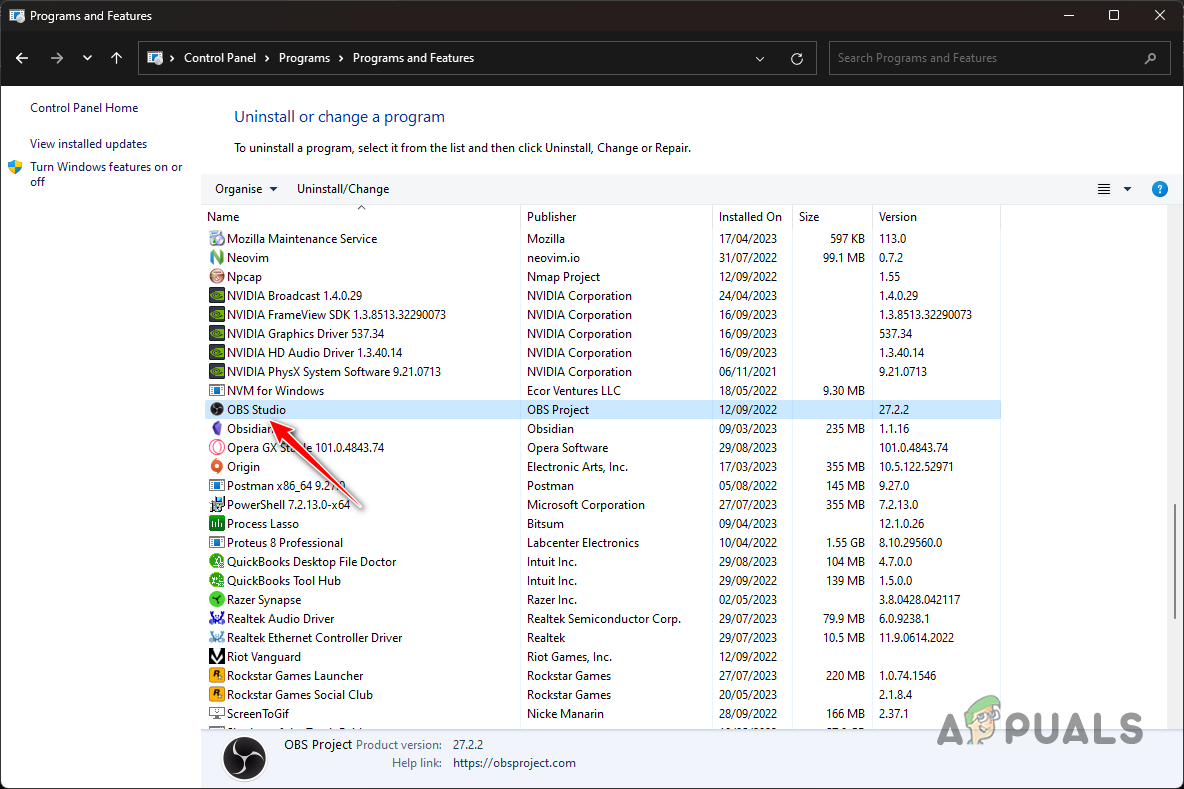Go to the Programs breadcrumb
The height and width of the screenshot is (789, 1184).
click(304, 57)
